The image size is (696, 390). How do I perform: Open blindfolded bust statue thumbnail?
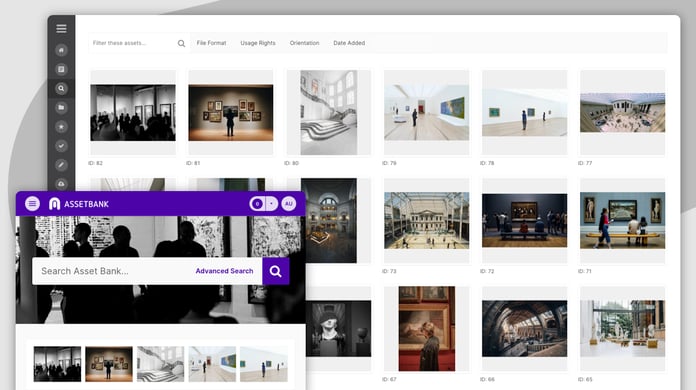point(338,329)
